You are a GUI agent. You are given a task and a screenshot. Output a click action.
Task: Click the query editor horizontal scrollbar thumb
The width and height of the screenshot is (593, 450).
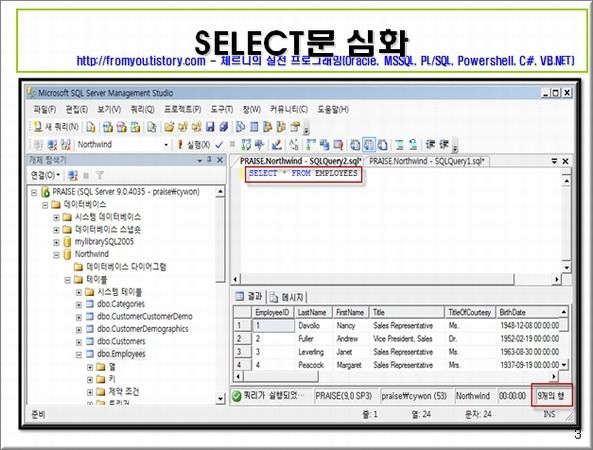[x=377, y=279]
